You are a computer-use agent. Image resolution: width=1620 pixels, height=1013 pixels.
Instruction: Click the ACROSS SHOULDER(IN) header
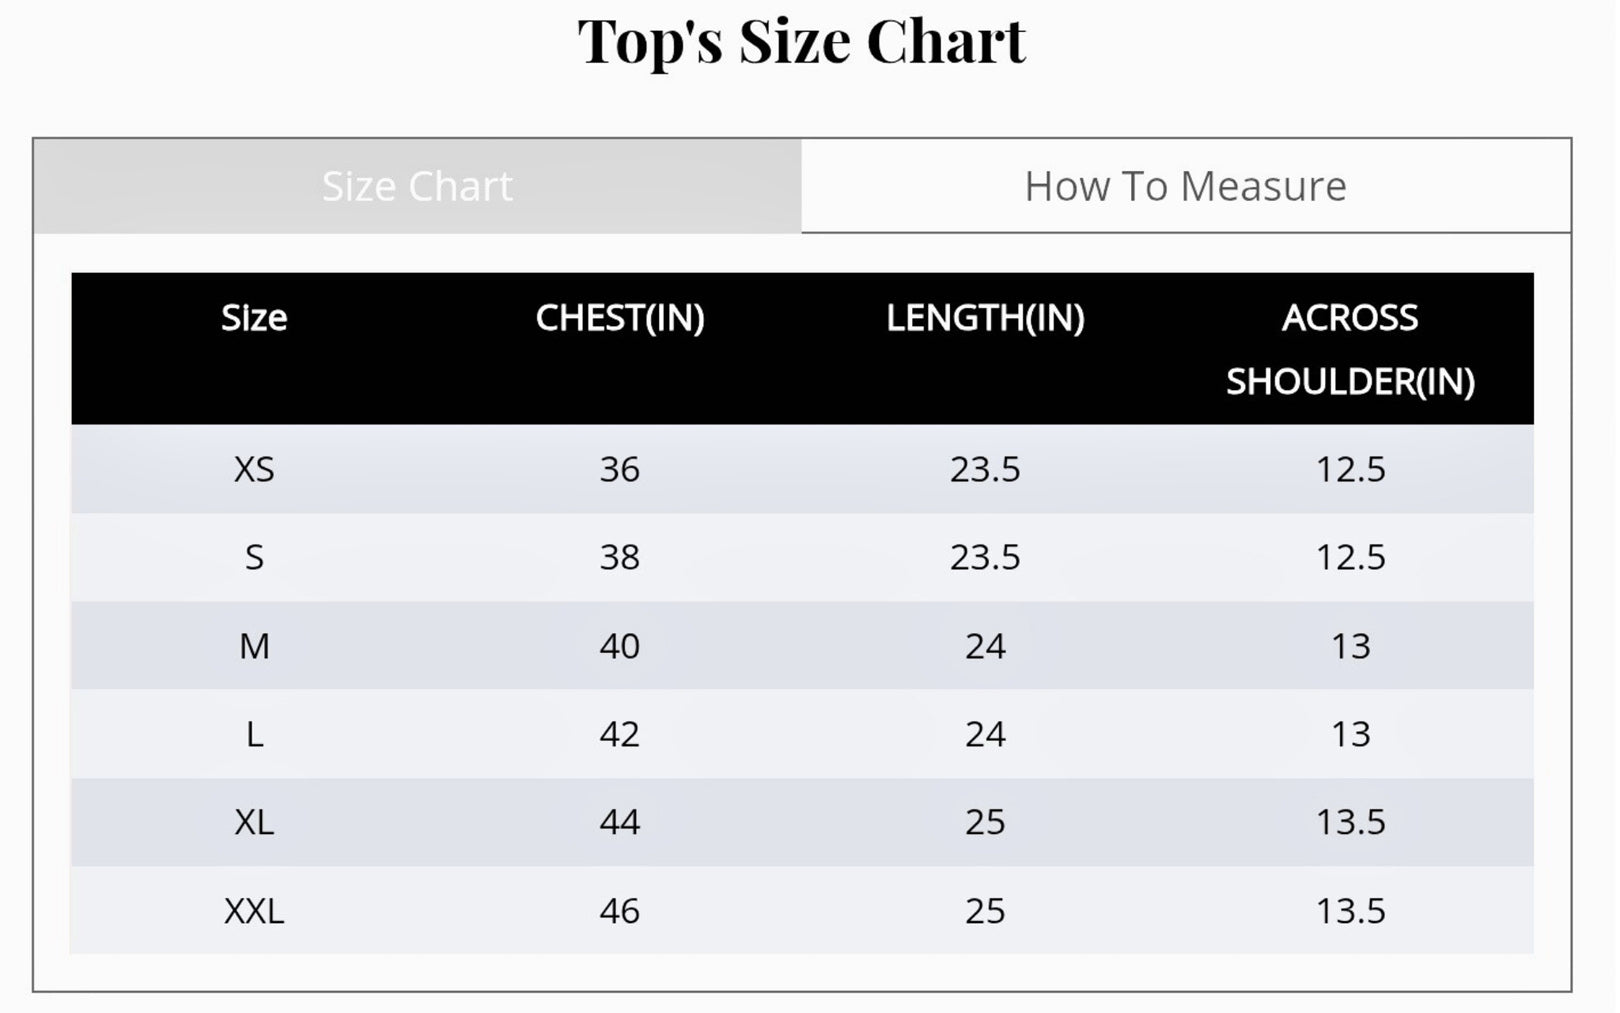point(1350,349)
